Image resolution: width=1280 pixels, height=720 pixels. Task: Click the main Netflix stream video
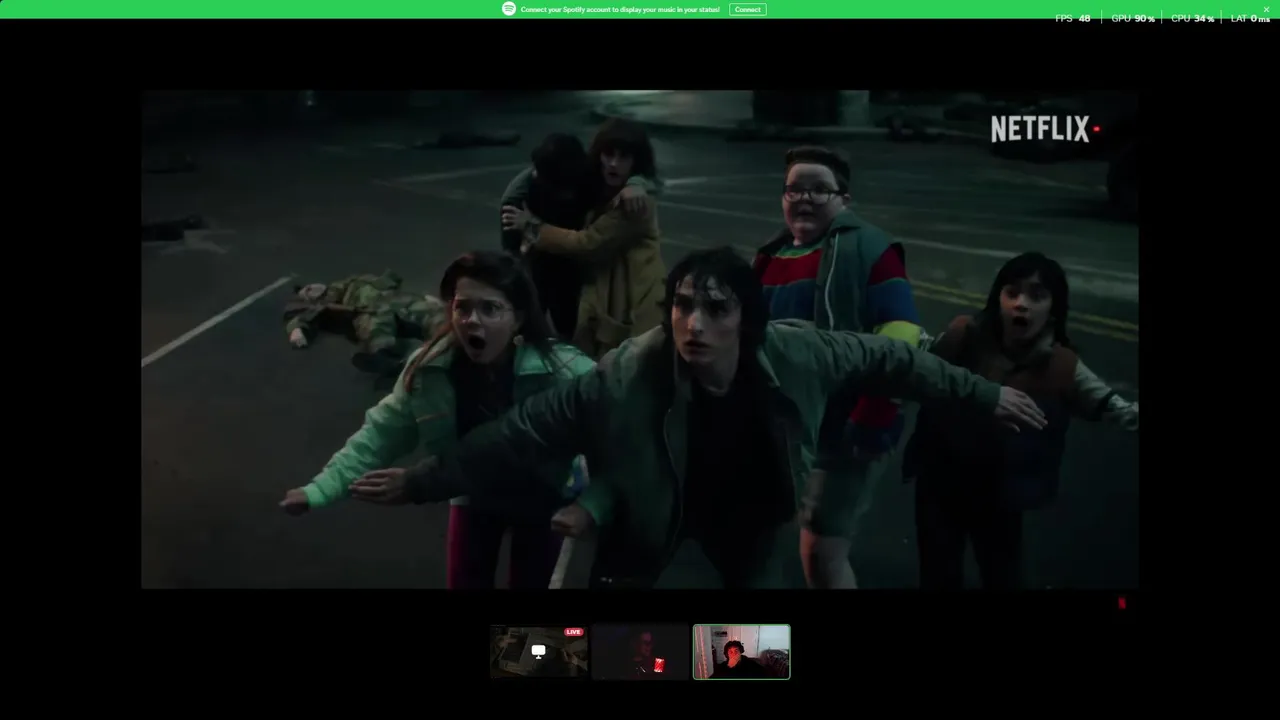coord(639,339)
